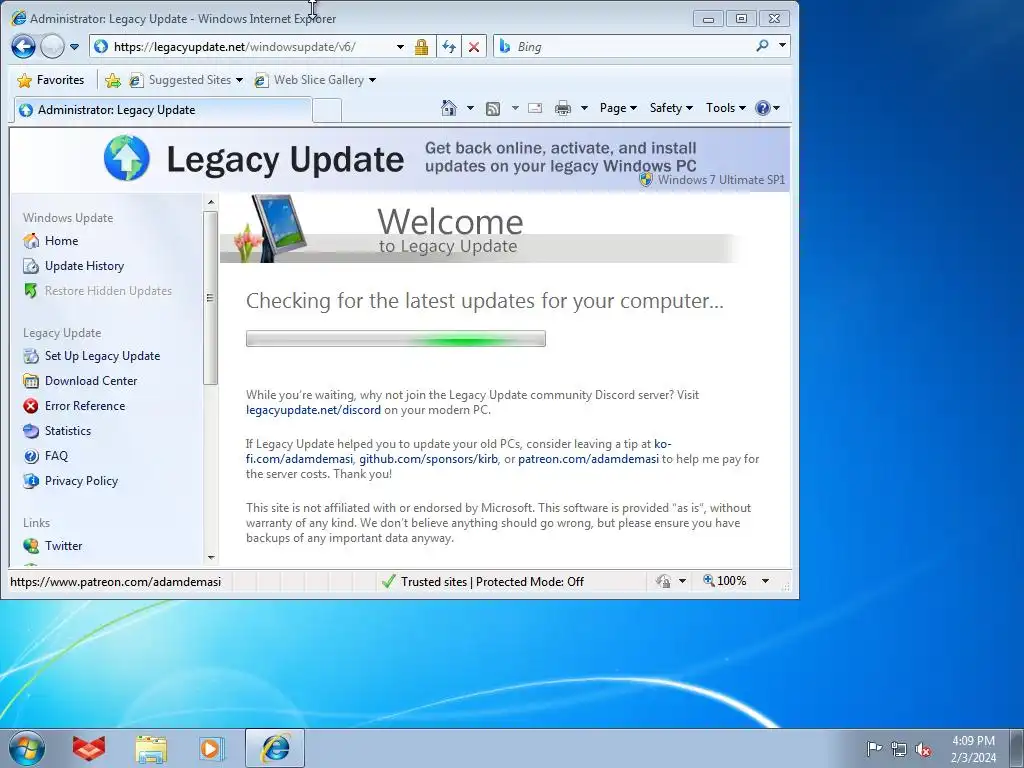The height and width of the screenshot is (768, 1024).
Task: Select the Administrator: Legacy Update tab
Action: click(162, 110)
